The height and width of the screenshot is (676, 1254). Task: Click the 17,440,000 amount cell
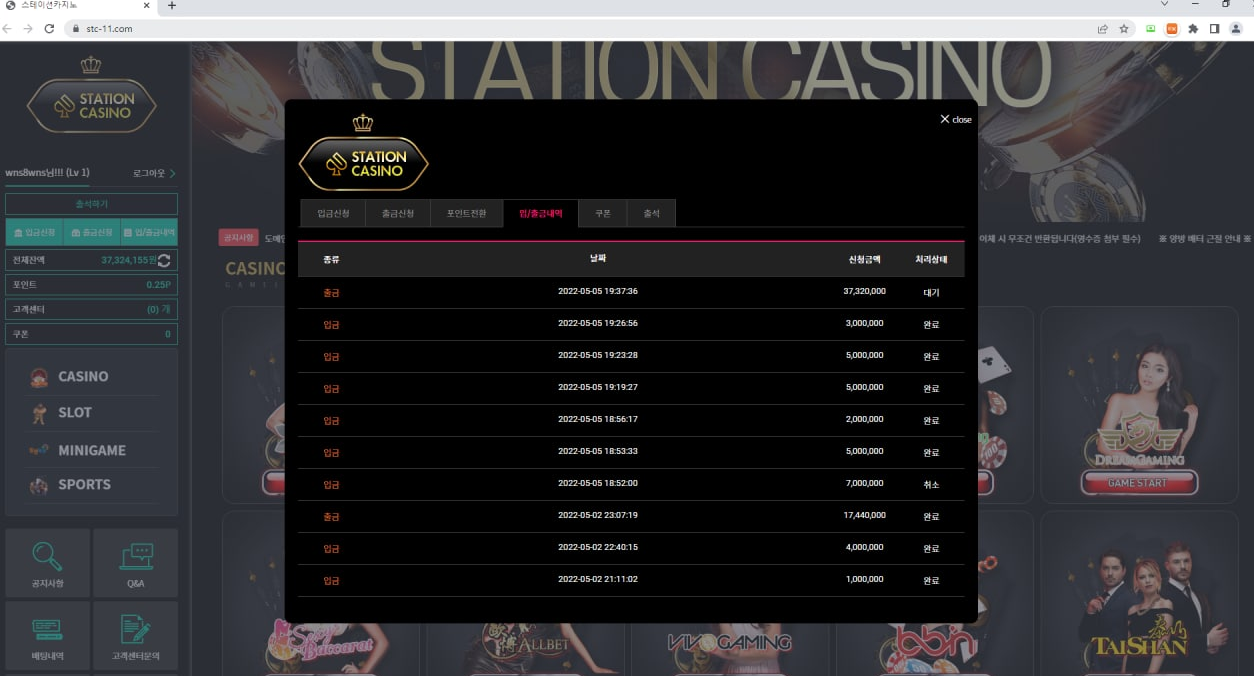coord(863,516)
